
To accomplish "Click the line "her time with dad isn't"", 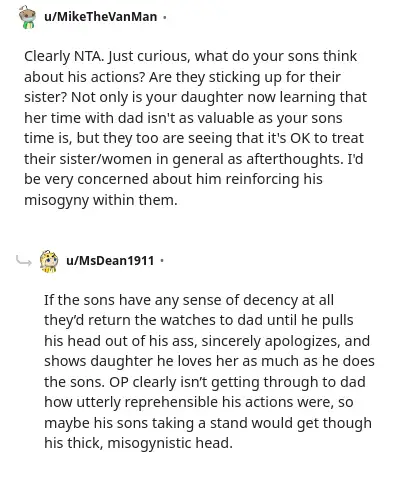I will coord(183,118).
